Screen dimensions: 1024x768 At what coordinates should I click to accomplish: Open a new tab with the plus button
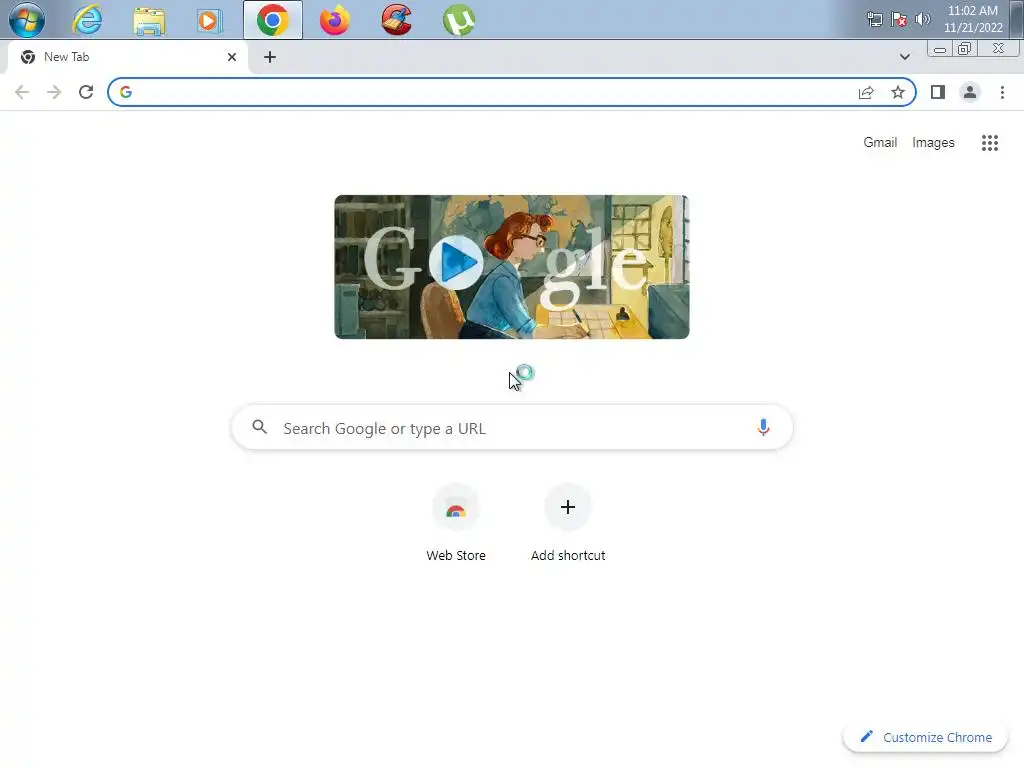click(x=270, y=57)
